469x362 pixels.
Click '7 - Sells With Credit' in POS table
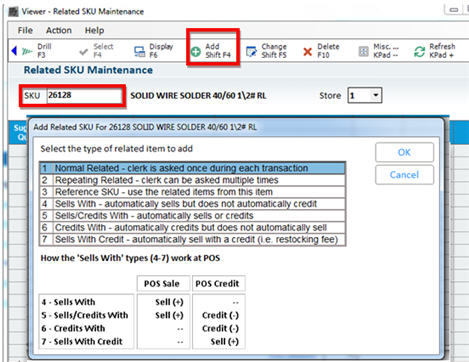click(82, 342)
